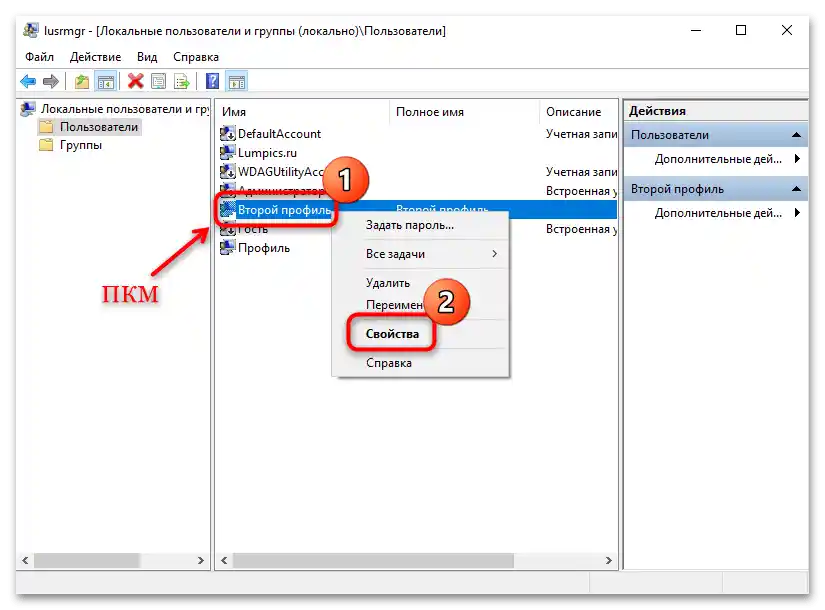Click Встроенная description in Гость row

(x=581, y=229)
